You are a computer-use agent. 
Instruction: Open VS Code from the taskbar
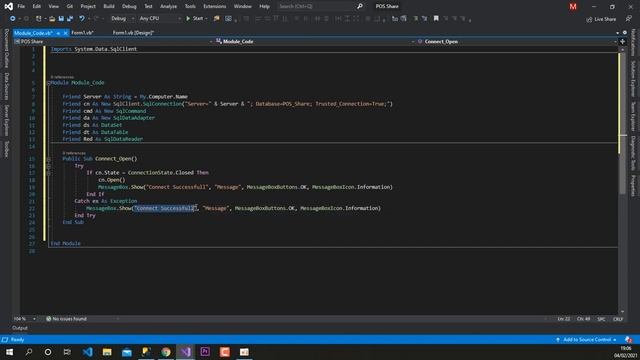point(87,352)
